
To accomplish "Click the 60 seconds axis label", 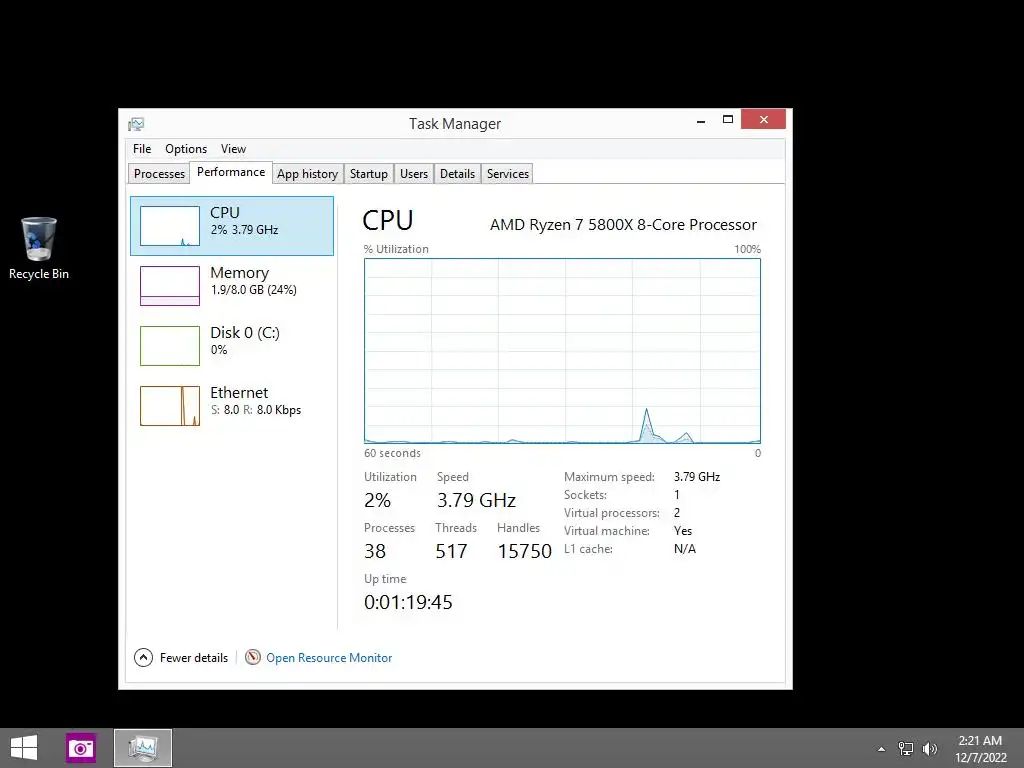I will click(392, 453).
